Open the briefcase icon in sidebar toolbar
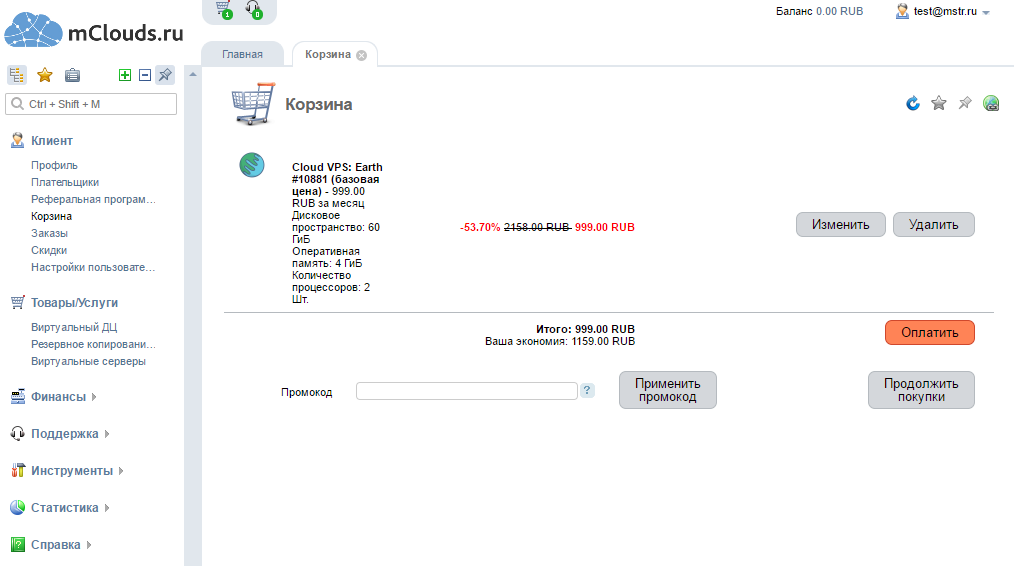This screenshot has height=566, width=1014. pyautogui.click(x=72, y=75)
